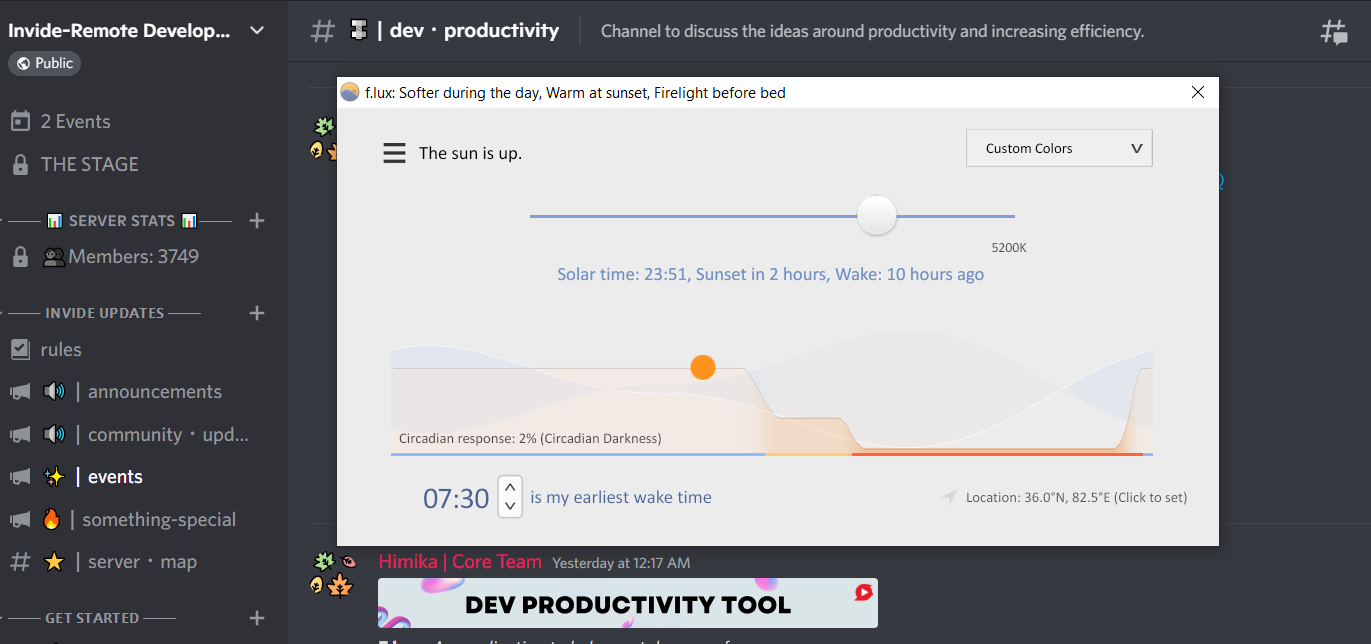This screenshot has height=644, width=1371.
Task: Increase the earliest wake time
Action: pyautogui.click(x=510, y=488)
